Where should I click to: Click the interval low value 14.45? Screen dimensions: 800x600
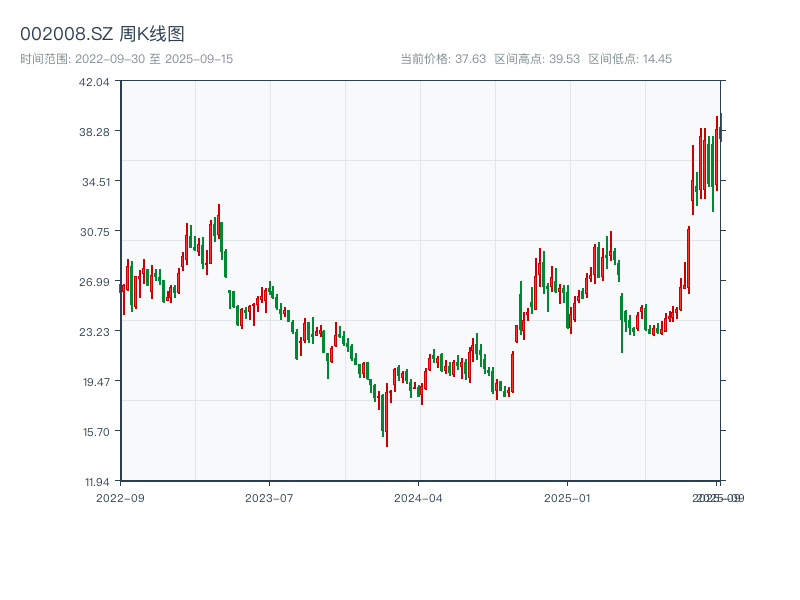657,59
